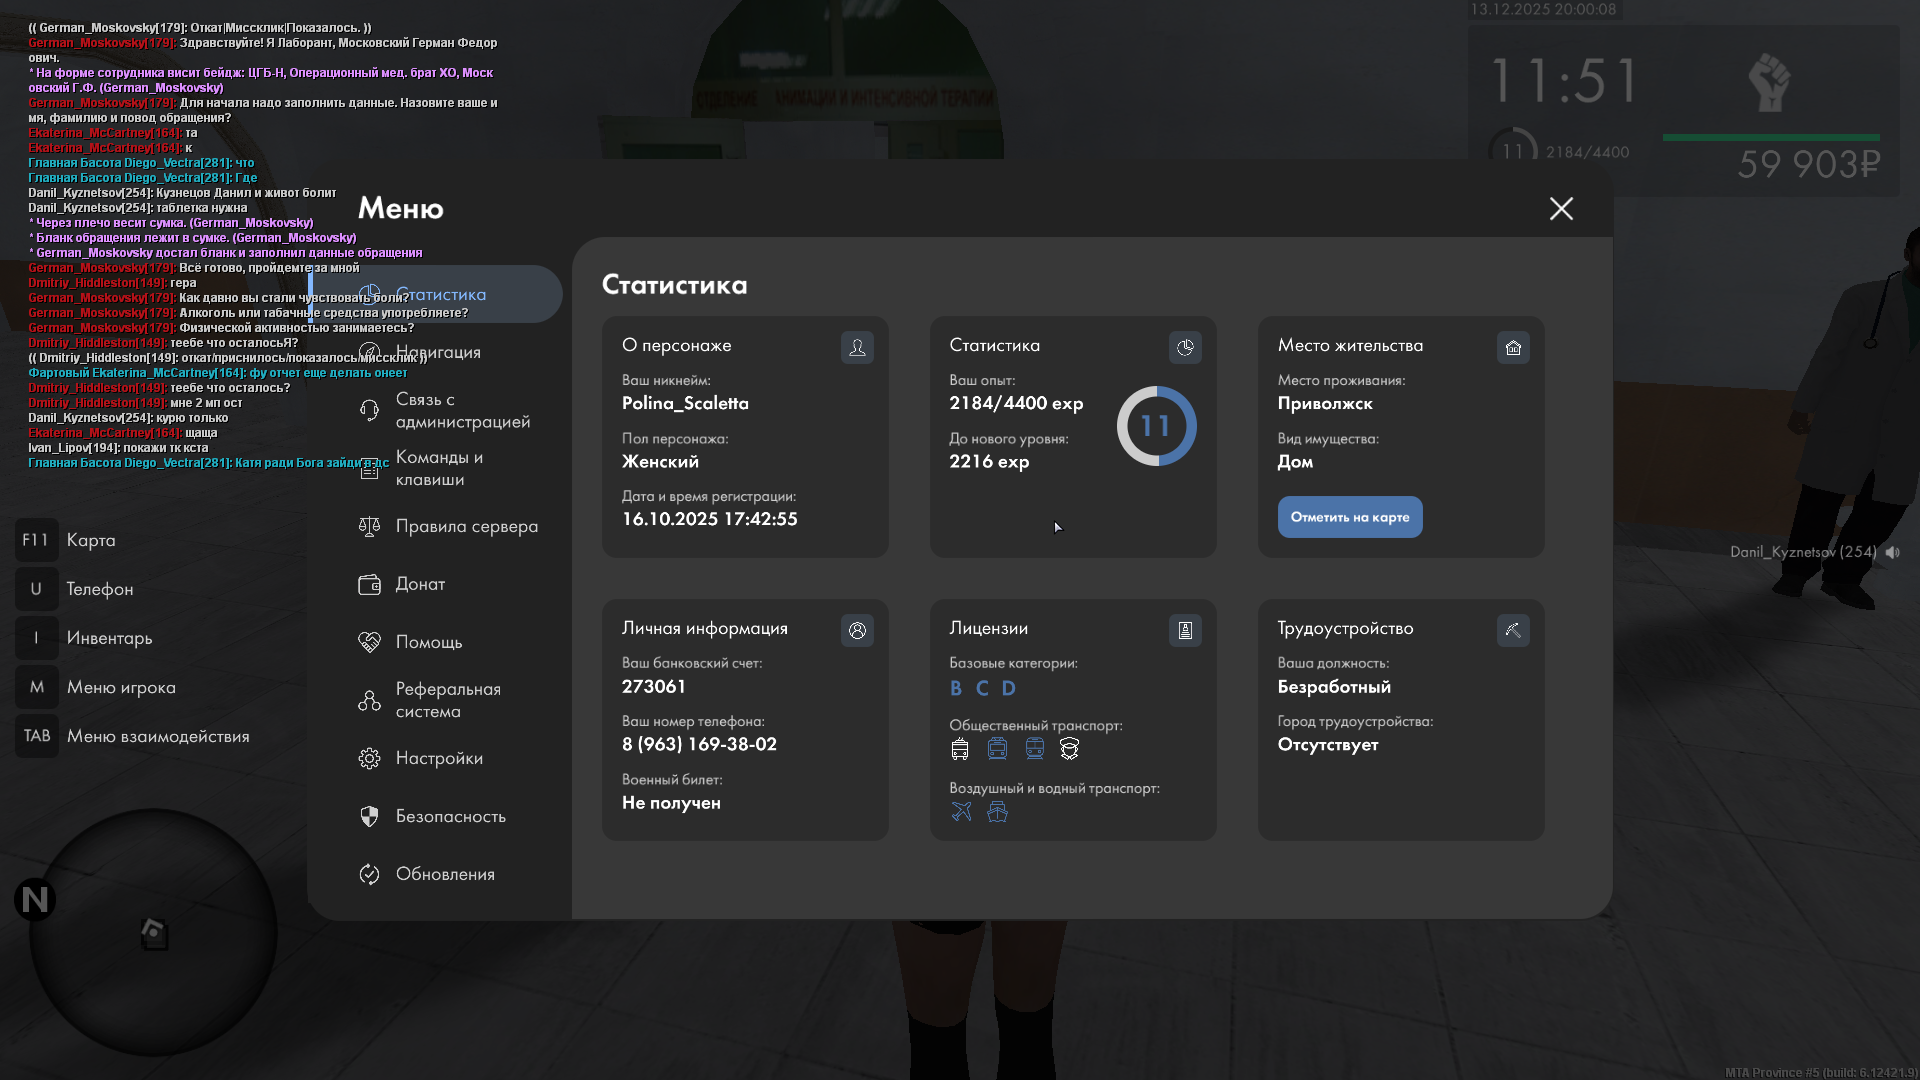Go to Донат section
Image resolution: width=1920 pixels, height=1080 pixels.
click(x=420, y=584)
